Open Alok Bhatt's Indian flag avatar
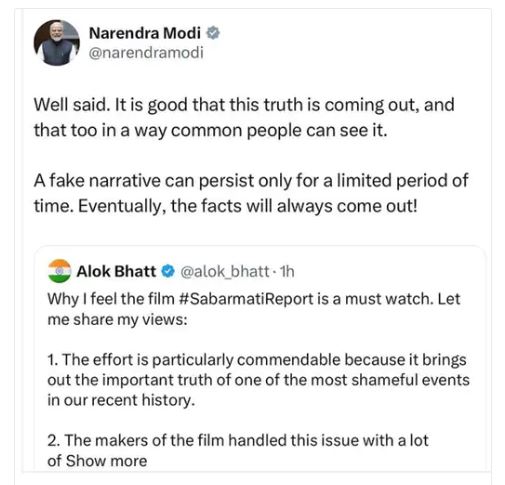505x485 pixels. click(60, 271)
